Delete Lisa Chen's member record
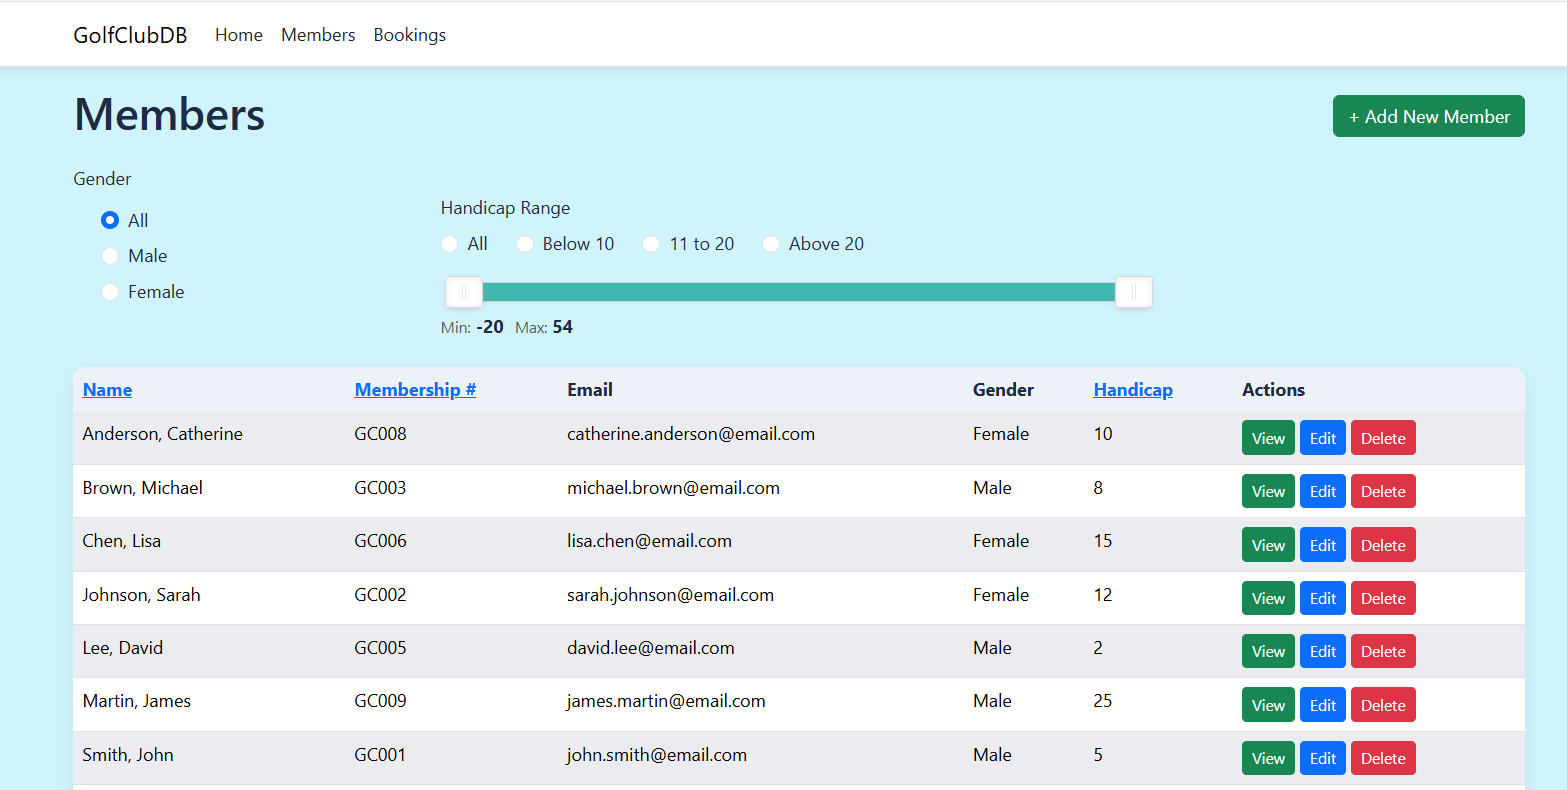The width and height of the screenshot is (1567, 790). pyautogui.click(x=1383, y=545)
